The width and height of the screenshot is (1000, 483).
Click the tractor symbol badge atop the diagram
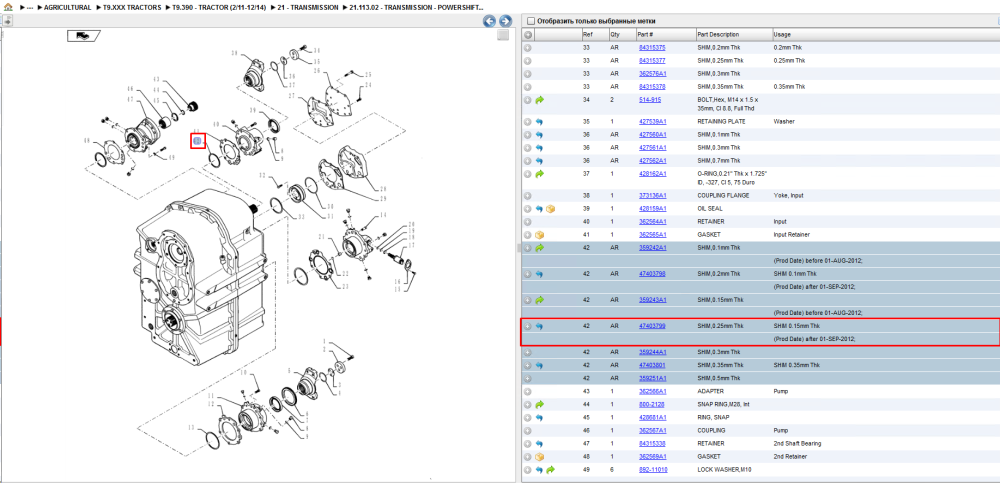pos(84,36)
